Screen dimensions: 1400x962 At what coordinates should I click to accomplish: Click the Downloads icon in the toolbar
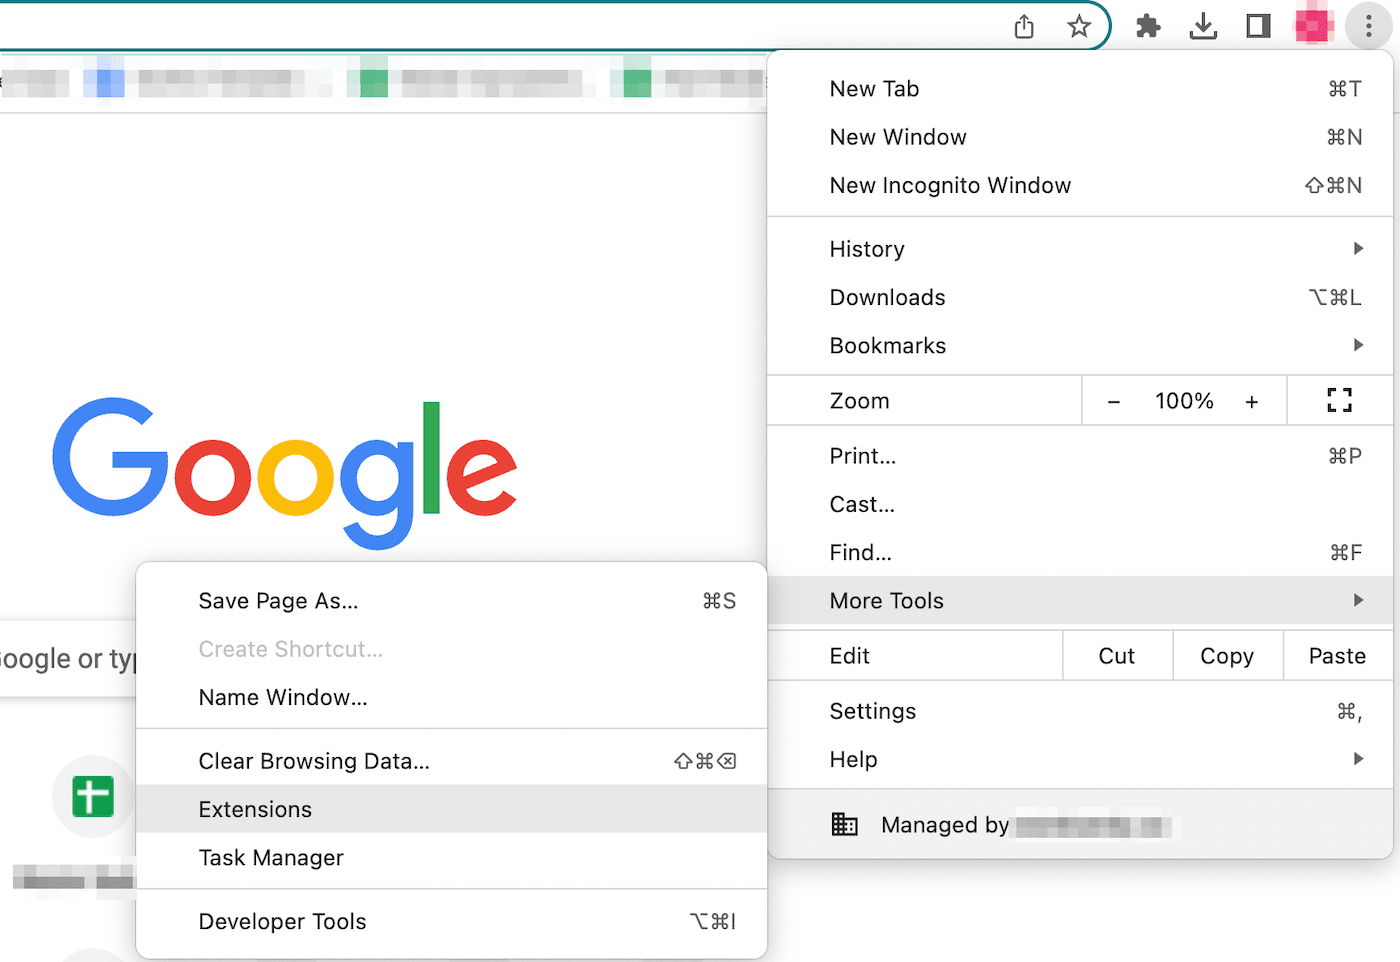pyautogui.click(x=1203, y=26)
